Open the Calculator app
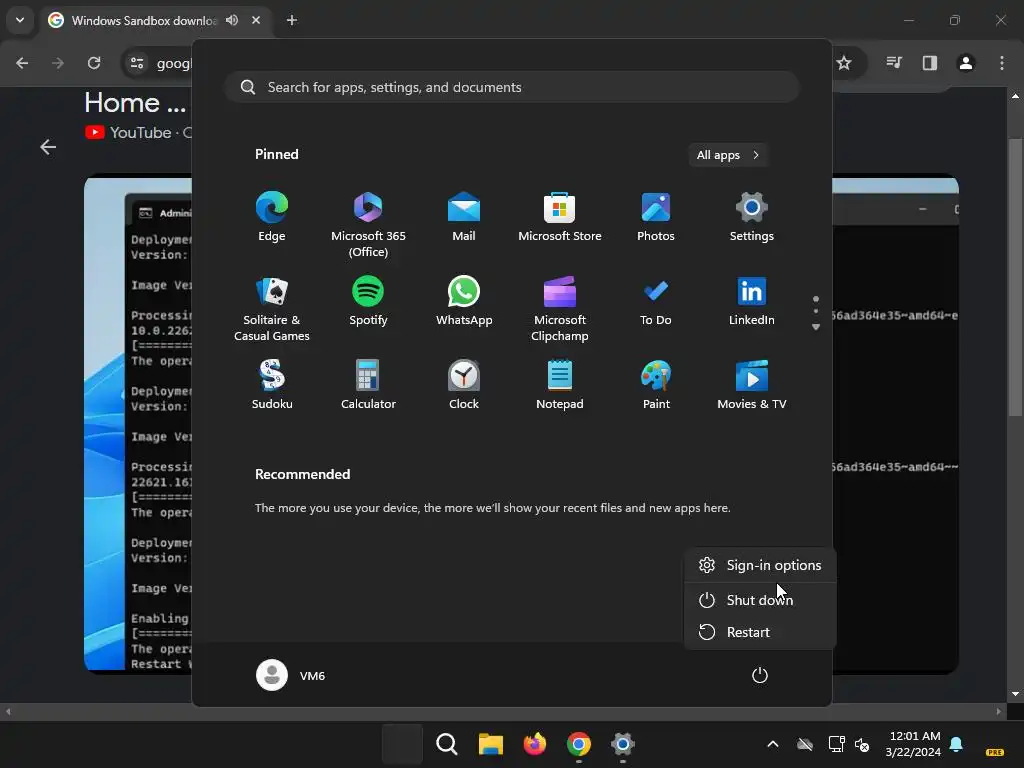Screen dimensions: 1024x768 pyautogui.click(x=368, y=385)
